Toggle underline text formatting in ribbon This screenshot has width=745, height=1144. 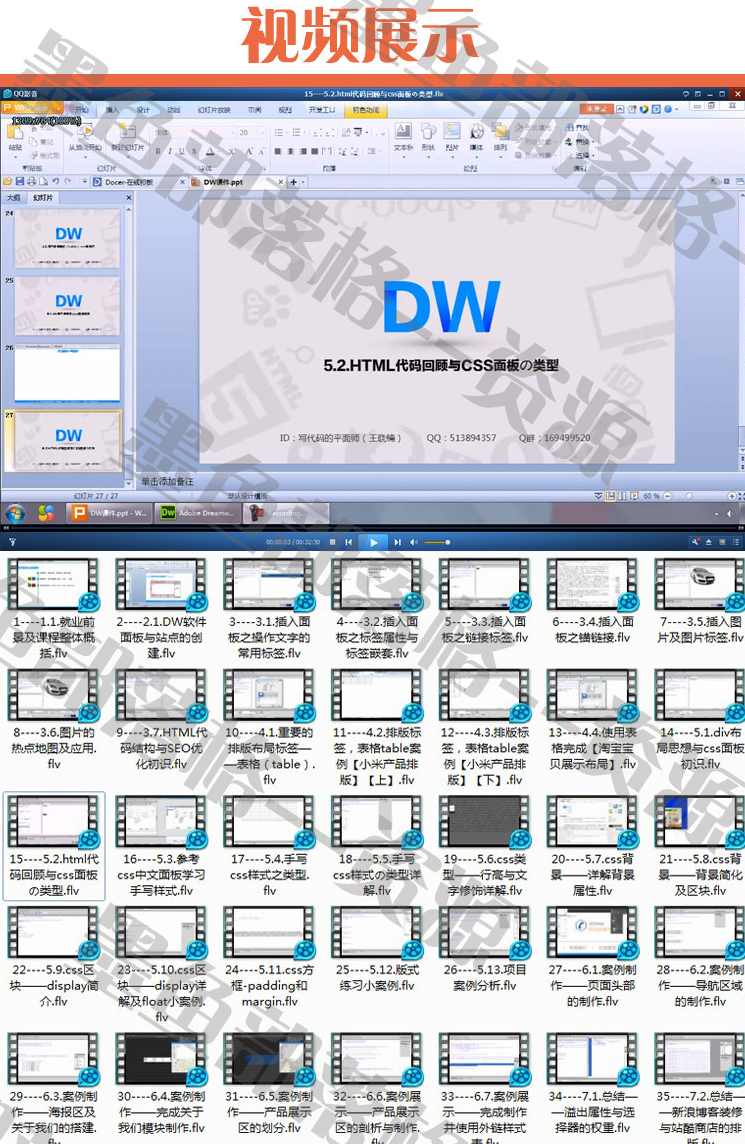[182, 152]
